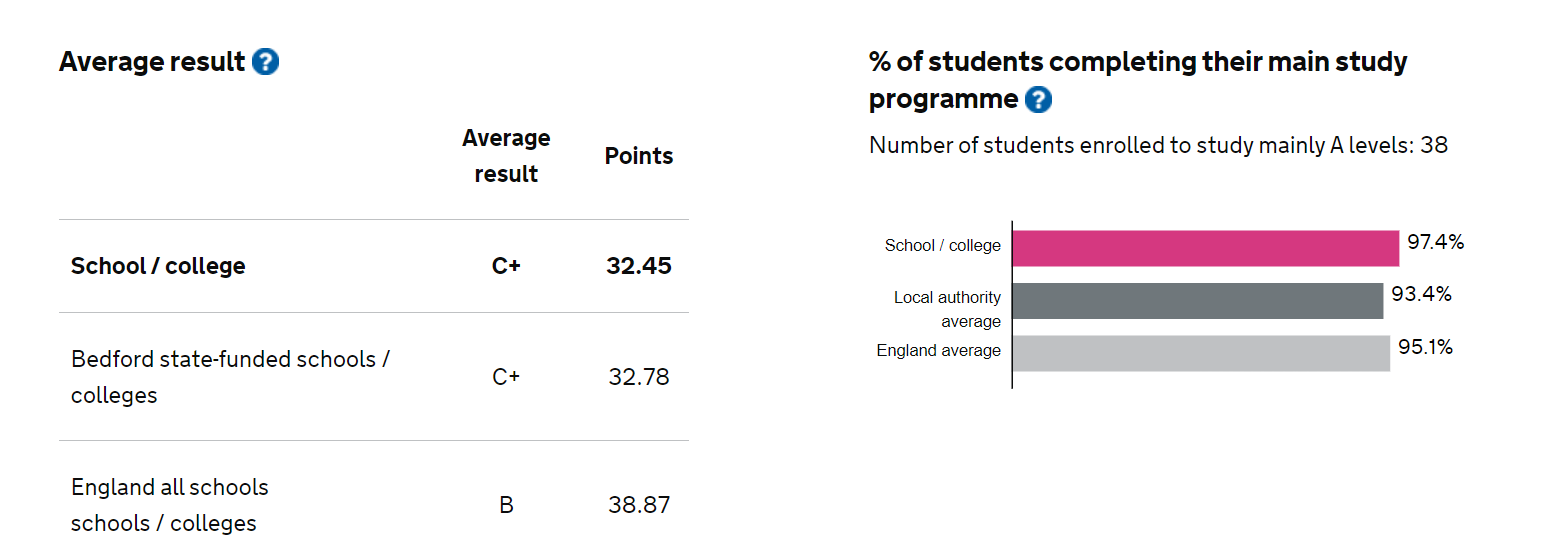Click the England average chart axis label
Image resolution: width=1541 pixels, height=558 pixels.
coord(939,351)
